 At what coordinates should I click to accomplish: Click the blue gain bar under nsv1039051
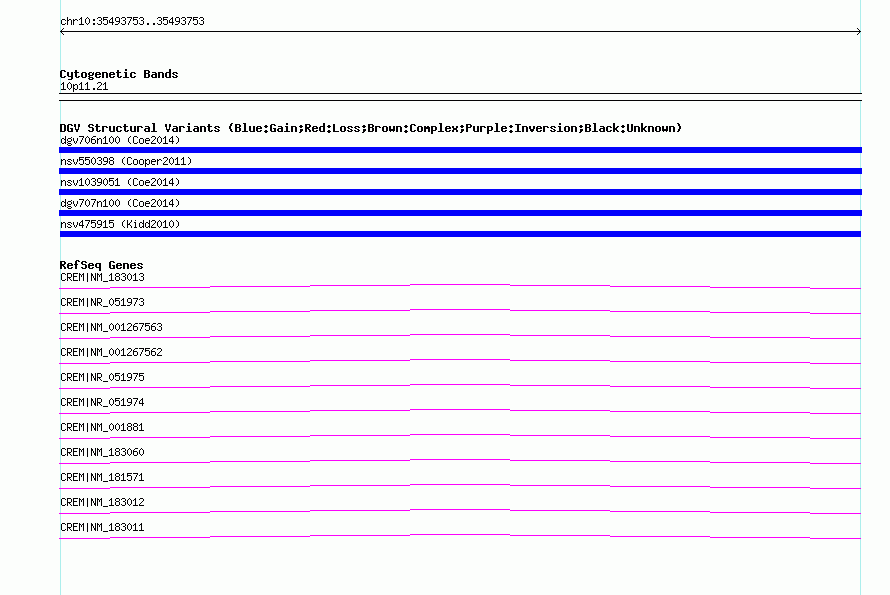pos(460,192)
